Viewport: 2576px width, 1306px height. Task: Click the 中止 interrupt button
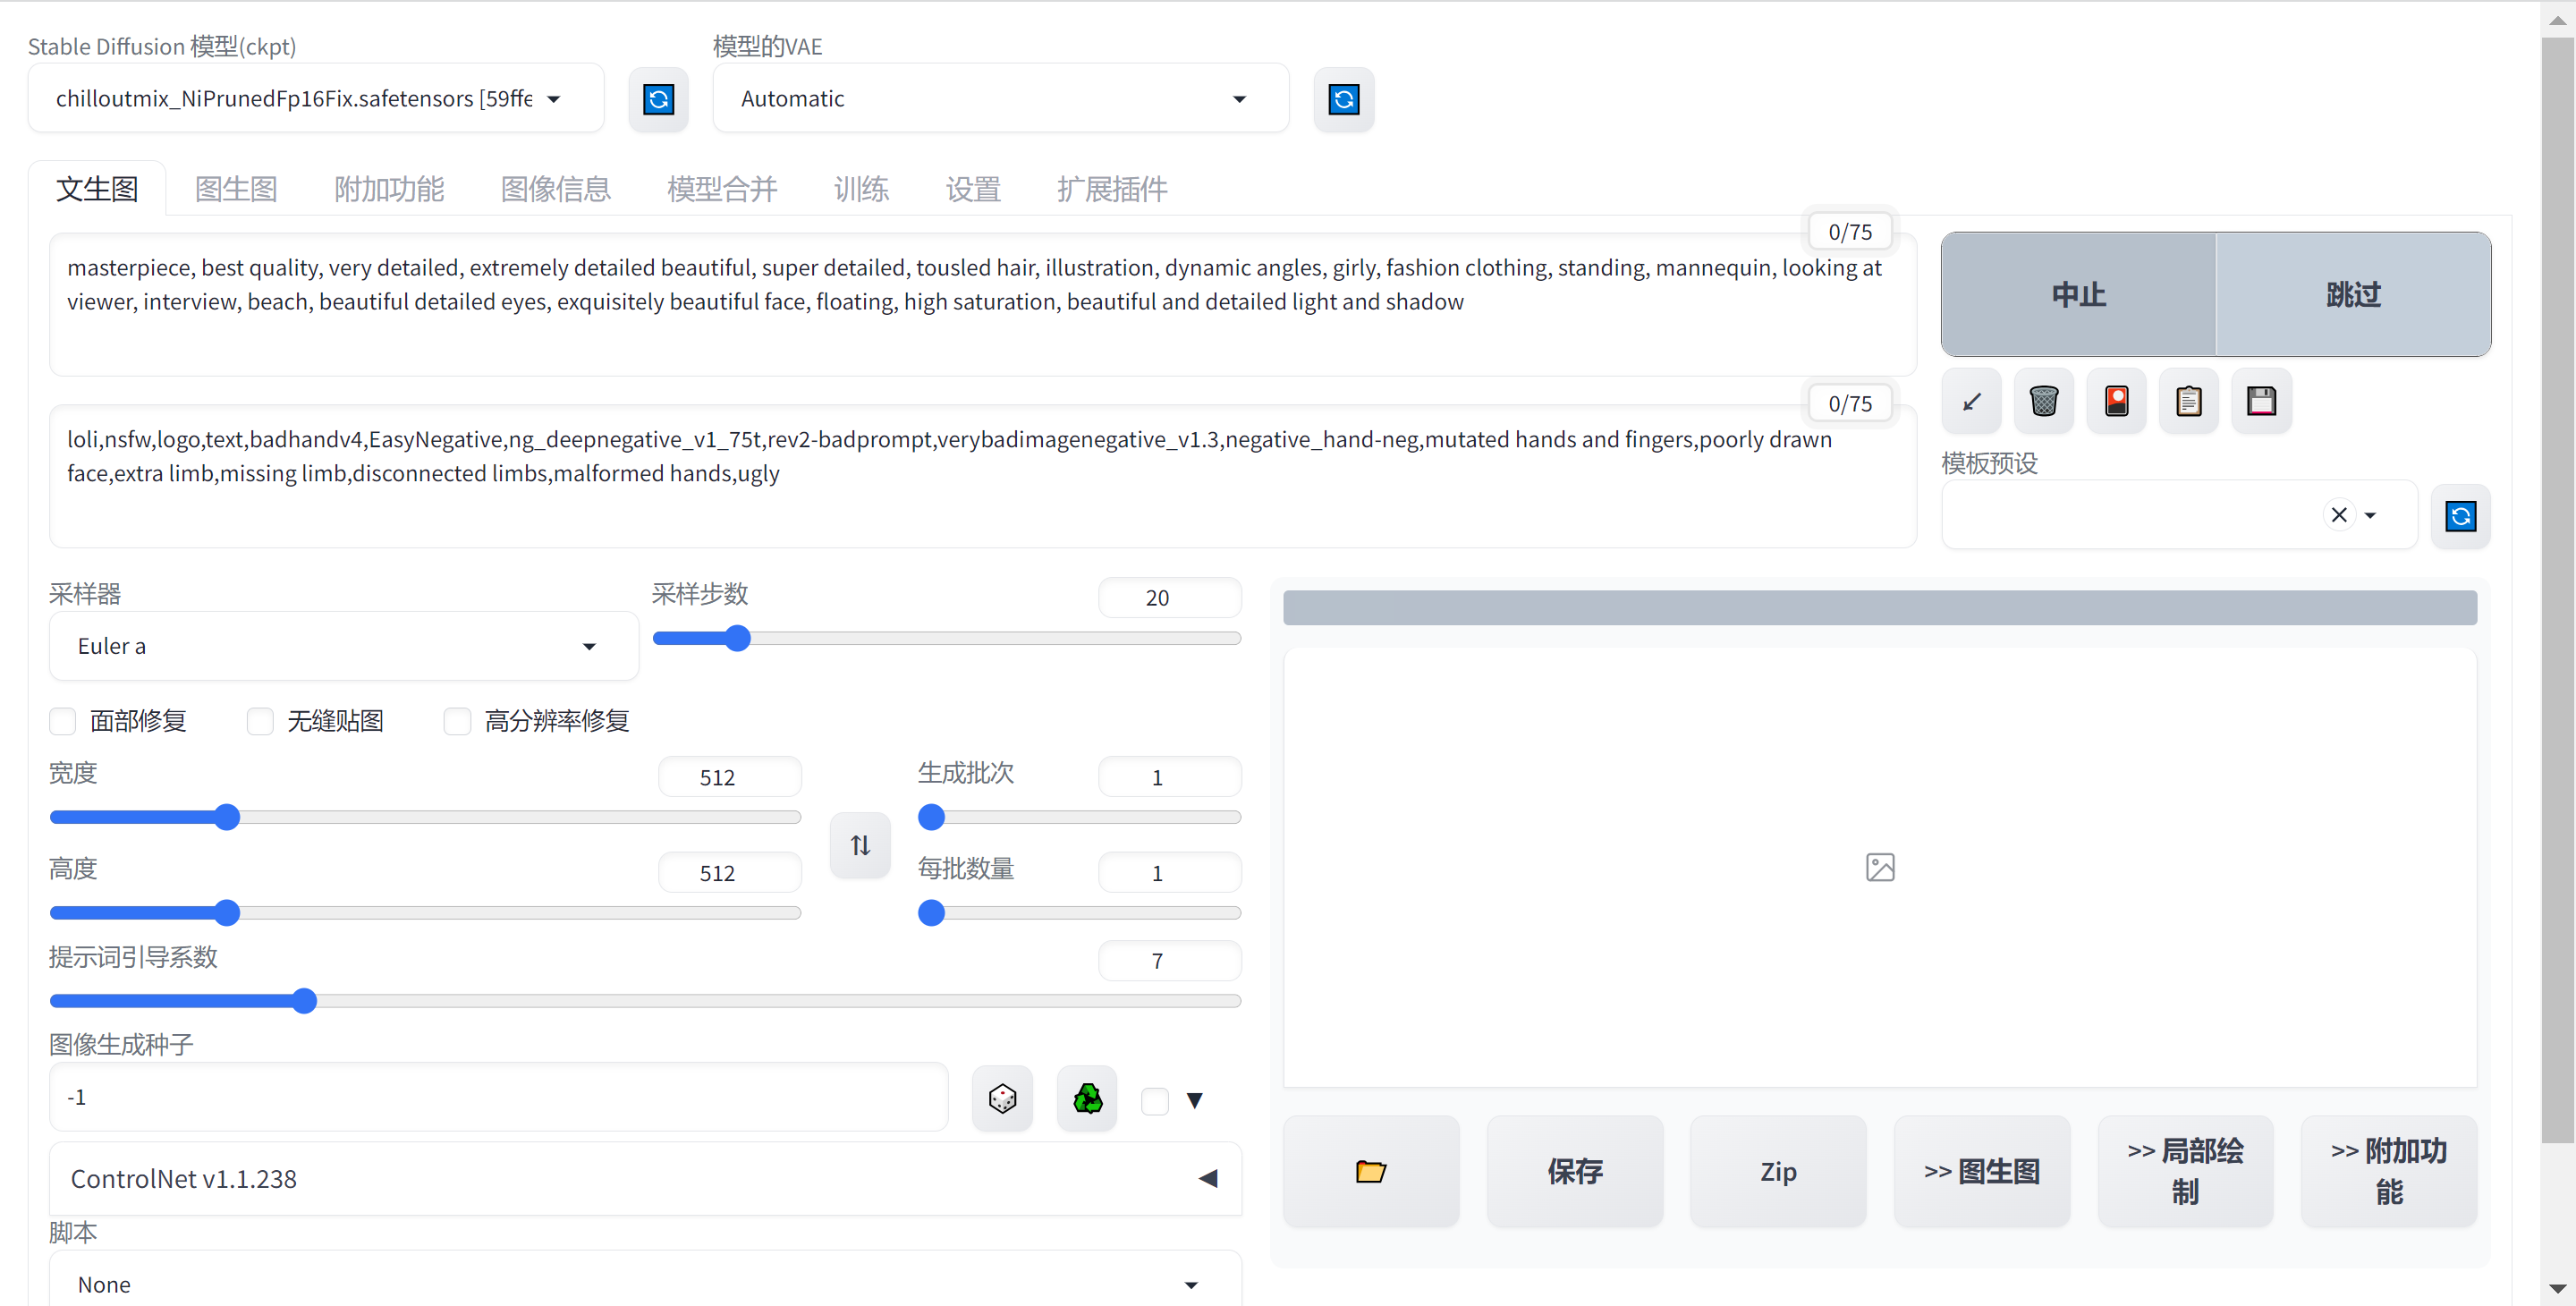[x=2078, y=295]
